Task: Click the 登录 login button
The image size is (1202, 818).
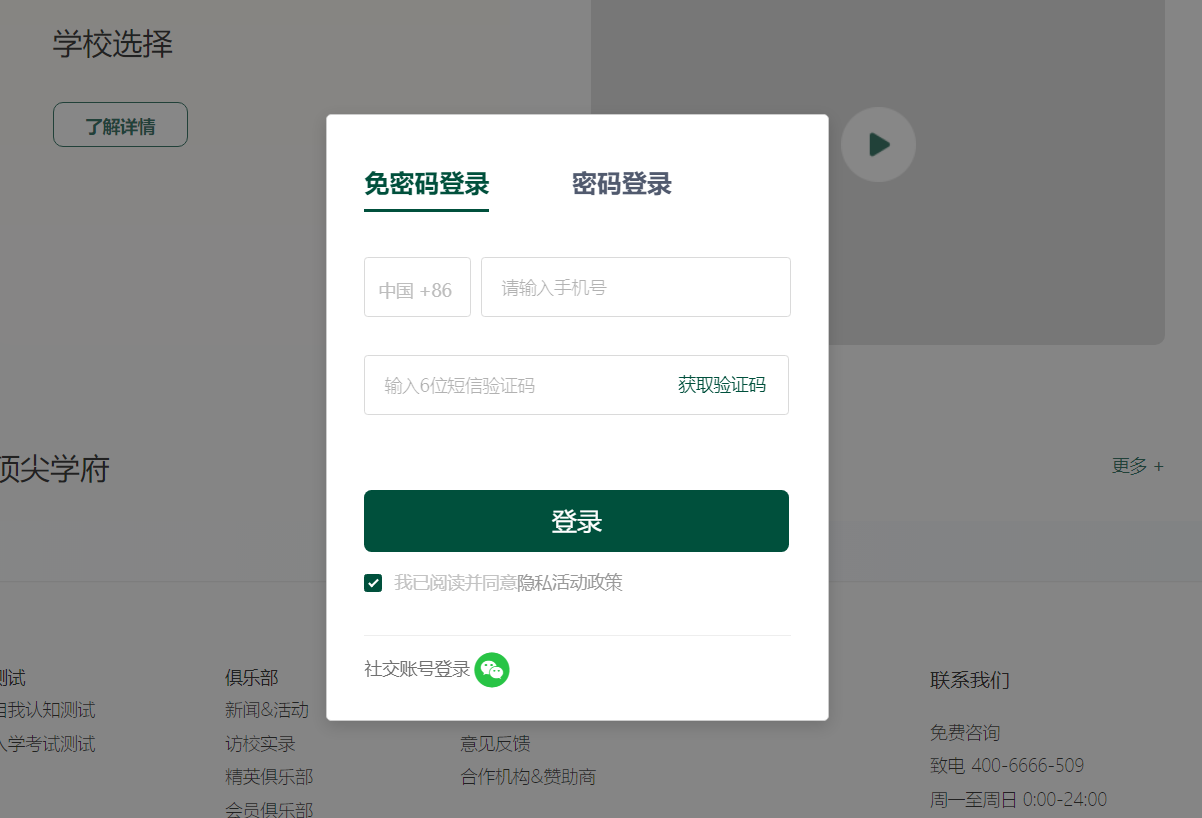Action: point(576,520)
